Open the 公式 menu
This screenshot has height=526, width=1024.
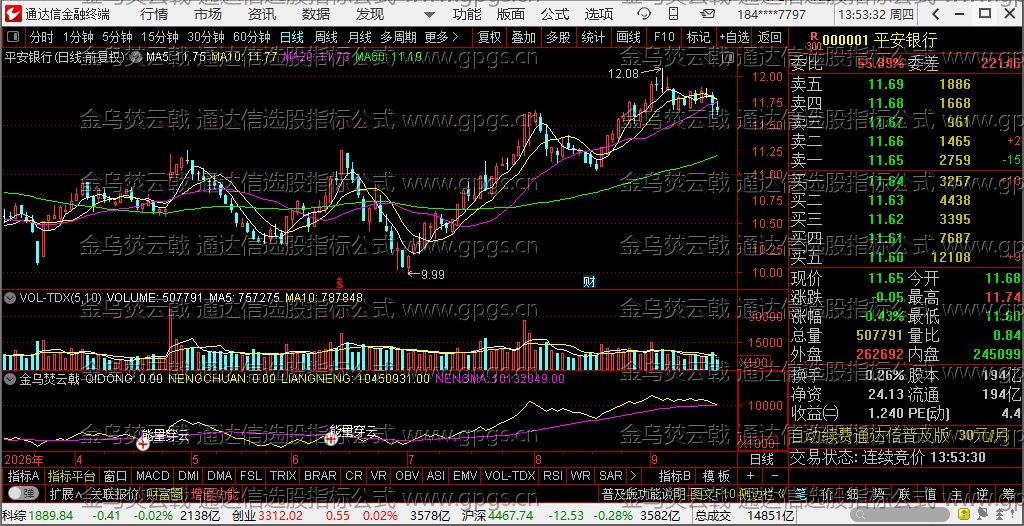[x=555, y=14]
